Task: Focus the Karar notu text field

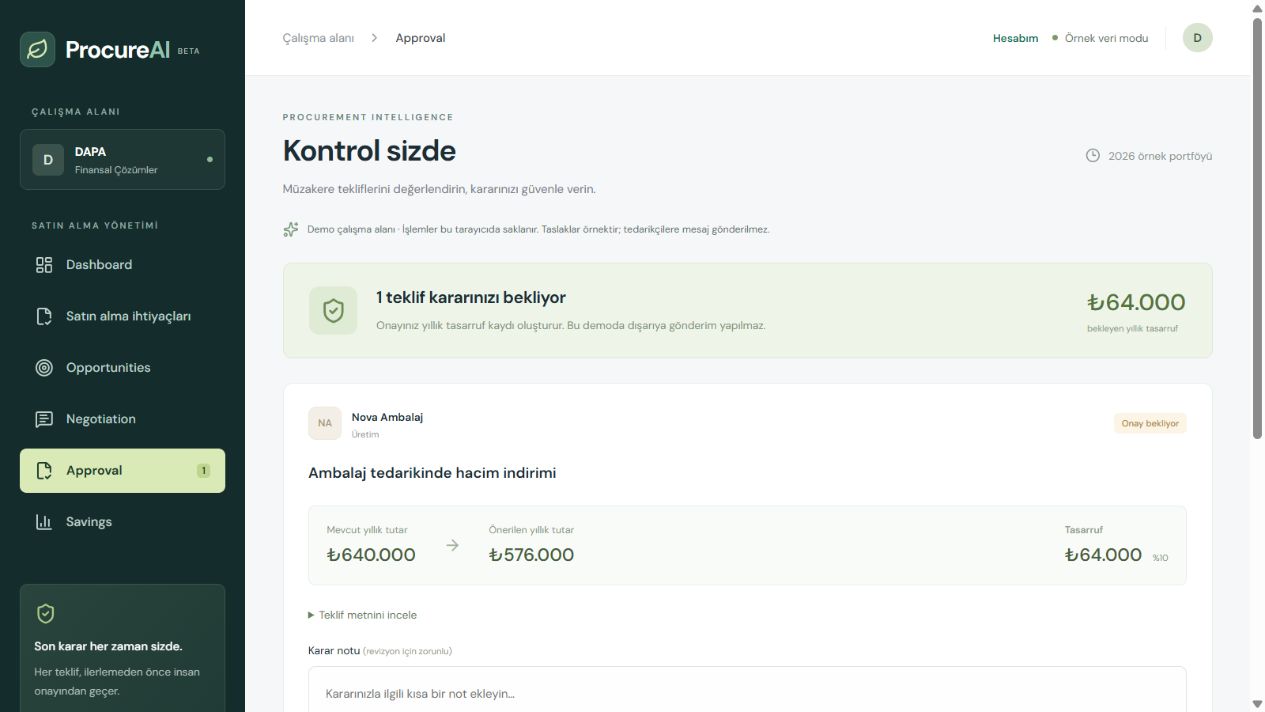Action: coord(747,690)
